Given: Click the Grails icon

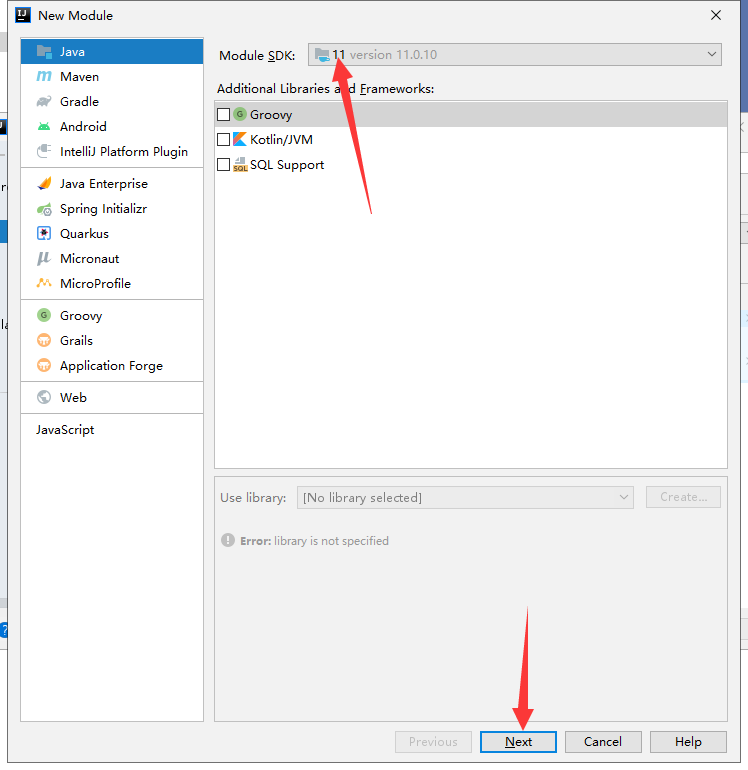Looking at the screenshot, I should pos(44,340).
